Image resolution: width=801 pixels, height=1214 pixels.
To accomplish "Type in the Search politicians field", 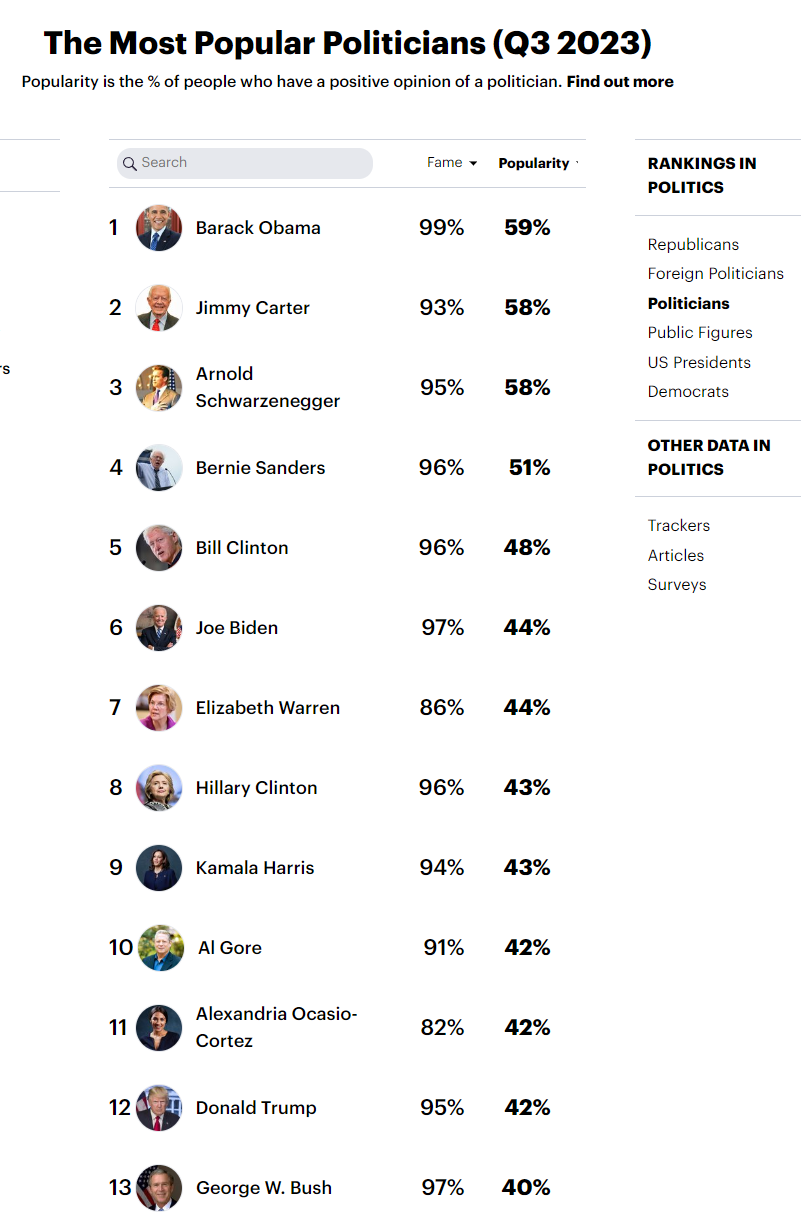I will point(250,163).
